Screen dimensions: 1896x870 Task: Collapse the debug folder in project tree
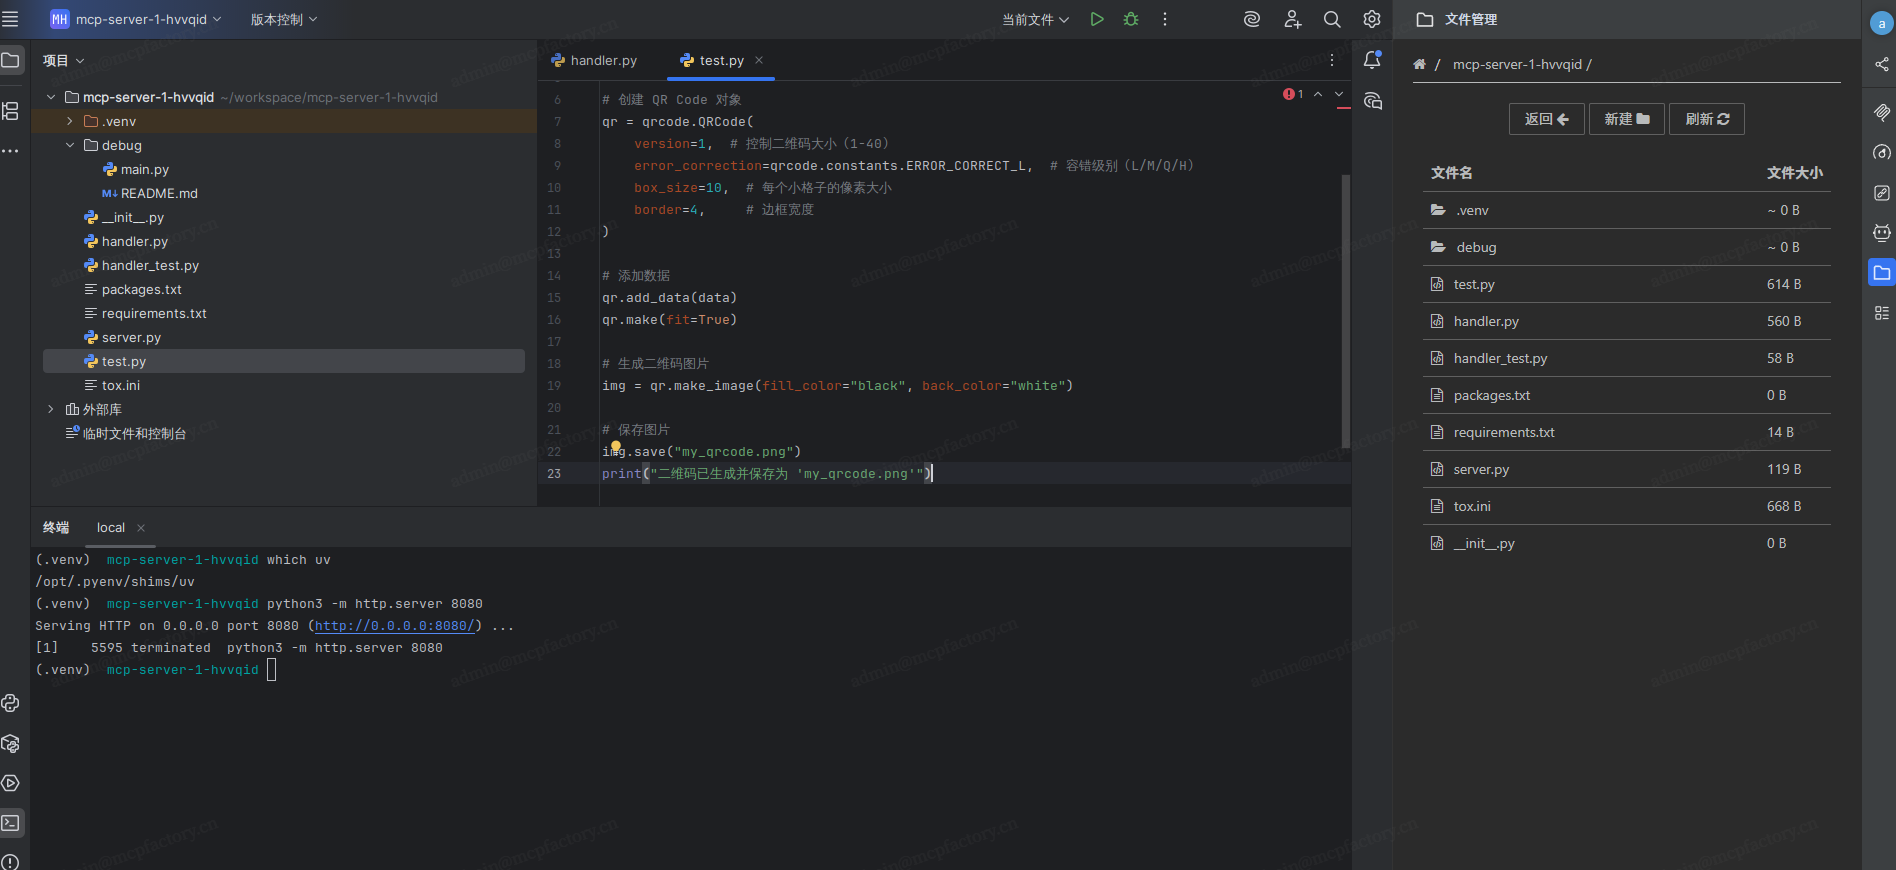69,145
